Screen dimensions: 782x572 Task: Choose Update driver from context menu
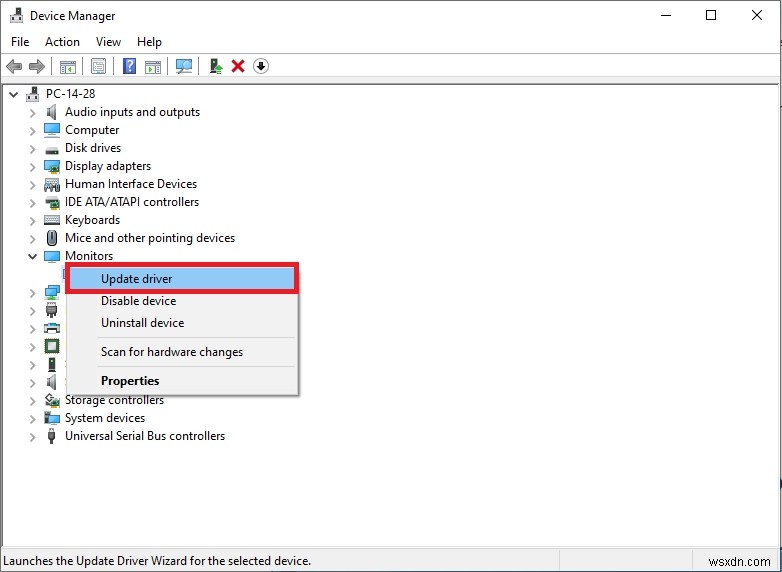point(182,278)
